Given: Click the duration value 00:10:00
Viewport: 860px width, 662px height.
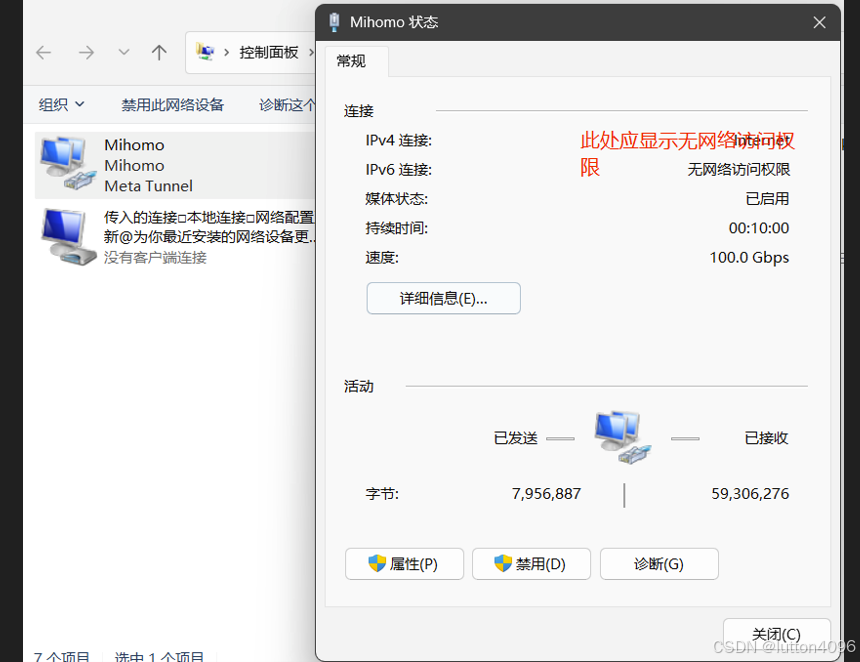Looking at the screenshot, I should click(759, 228).
